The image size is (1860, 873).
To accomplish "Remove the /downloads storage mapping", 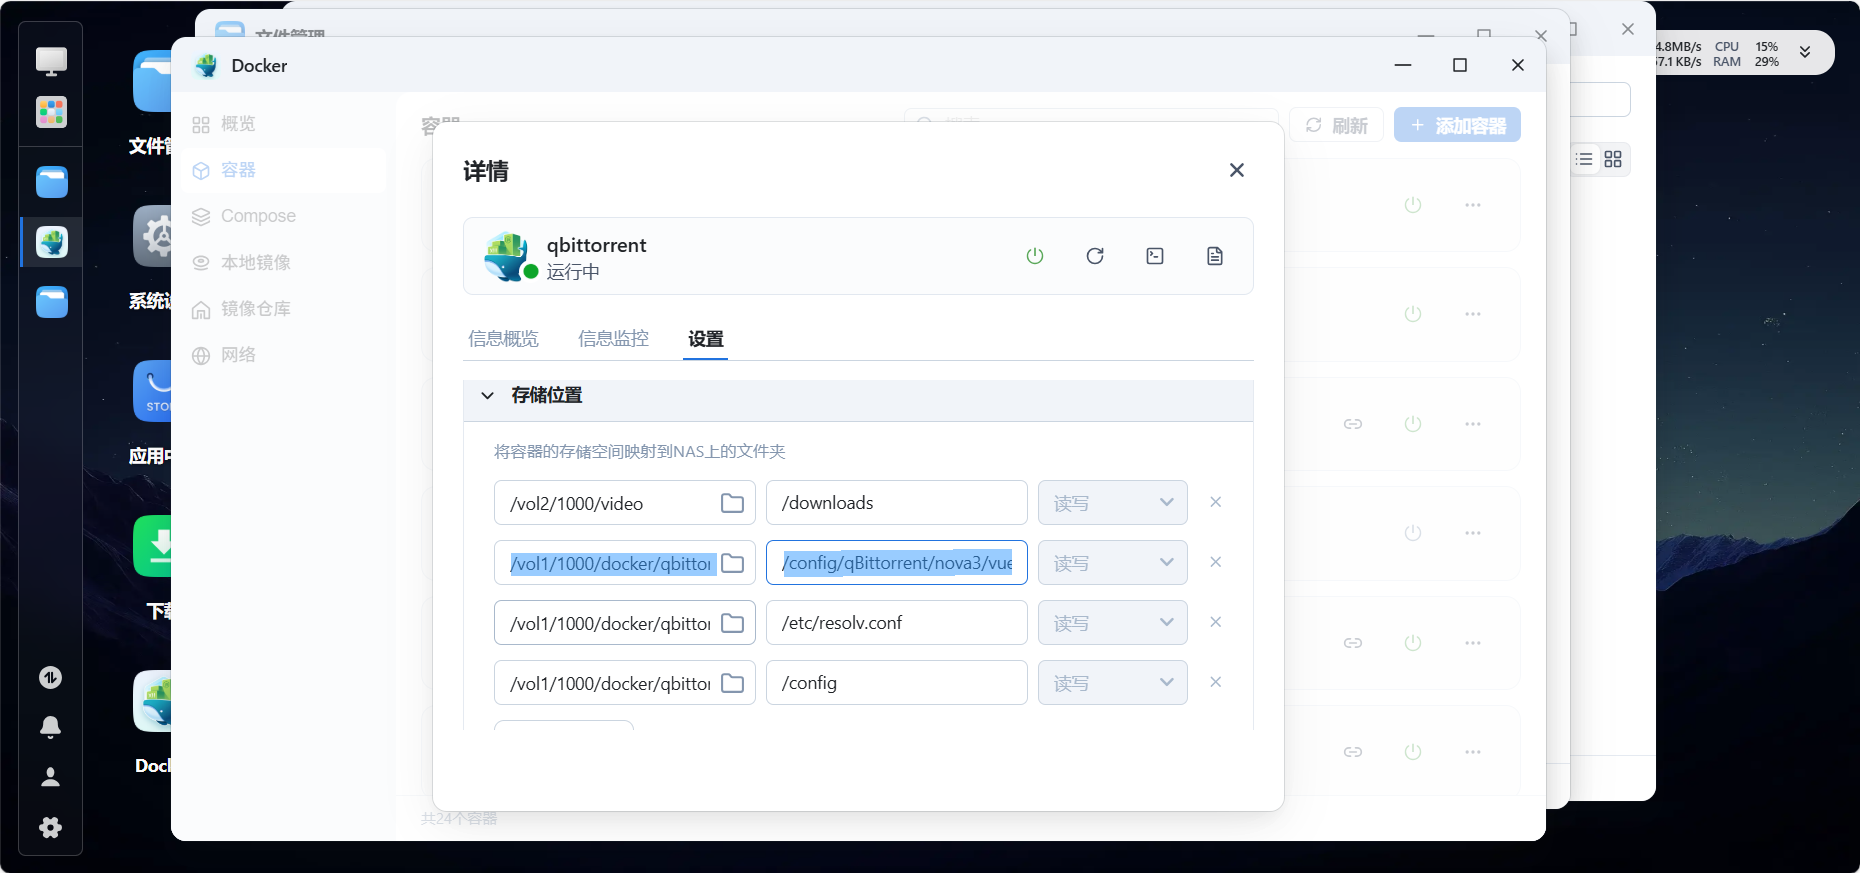I will [1216, 502].
